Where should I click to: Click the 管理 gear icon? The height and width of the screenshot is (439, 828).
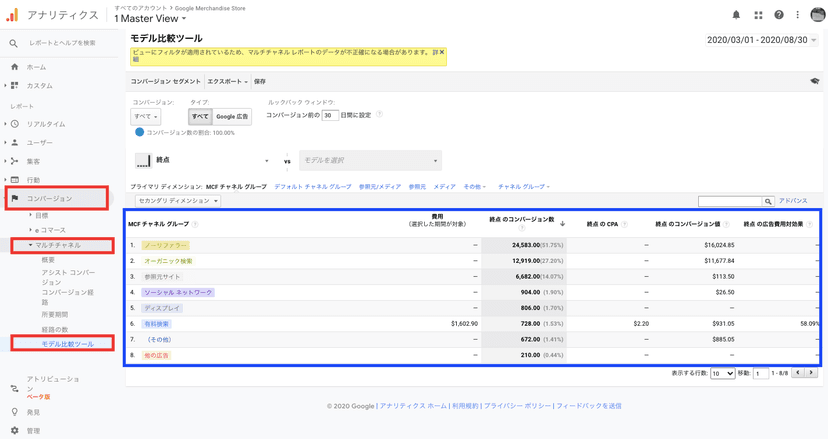pyautogui.click(x=15, y=431)
